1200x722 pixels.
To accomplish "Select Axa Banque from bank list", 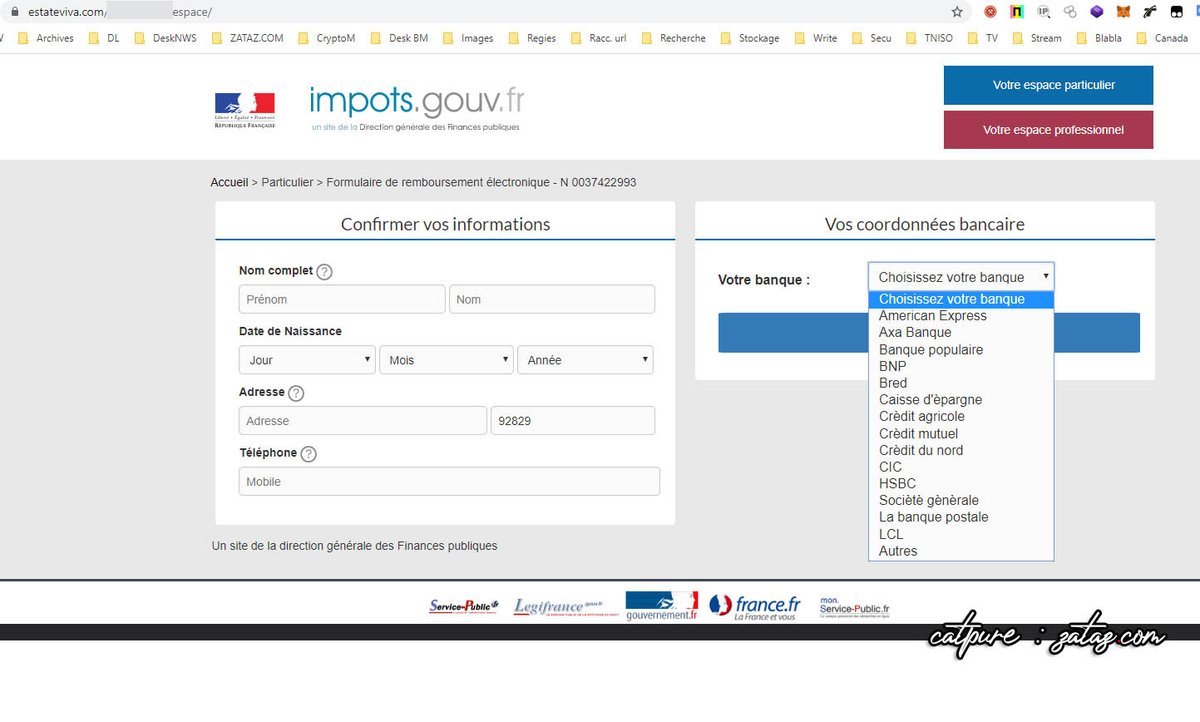I will click(961, 332).
